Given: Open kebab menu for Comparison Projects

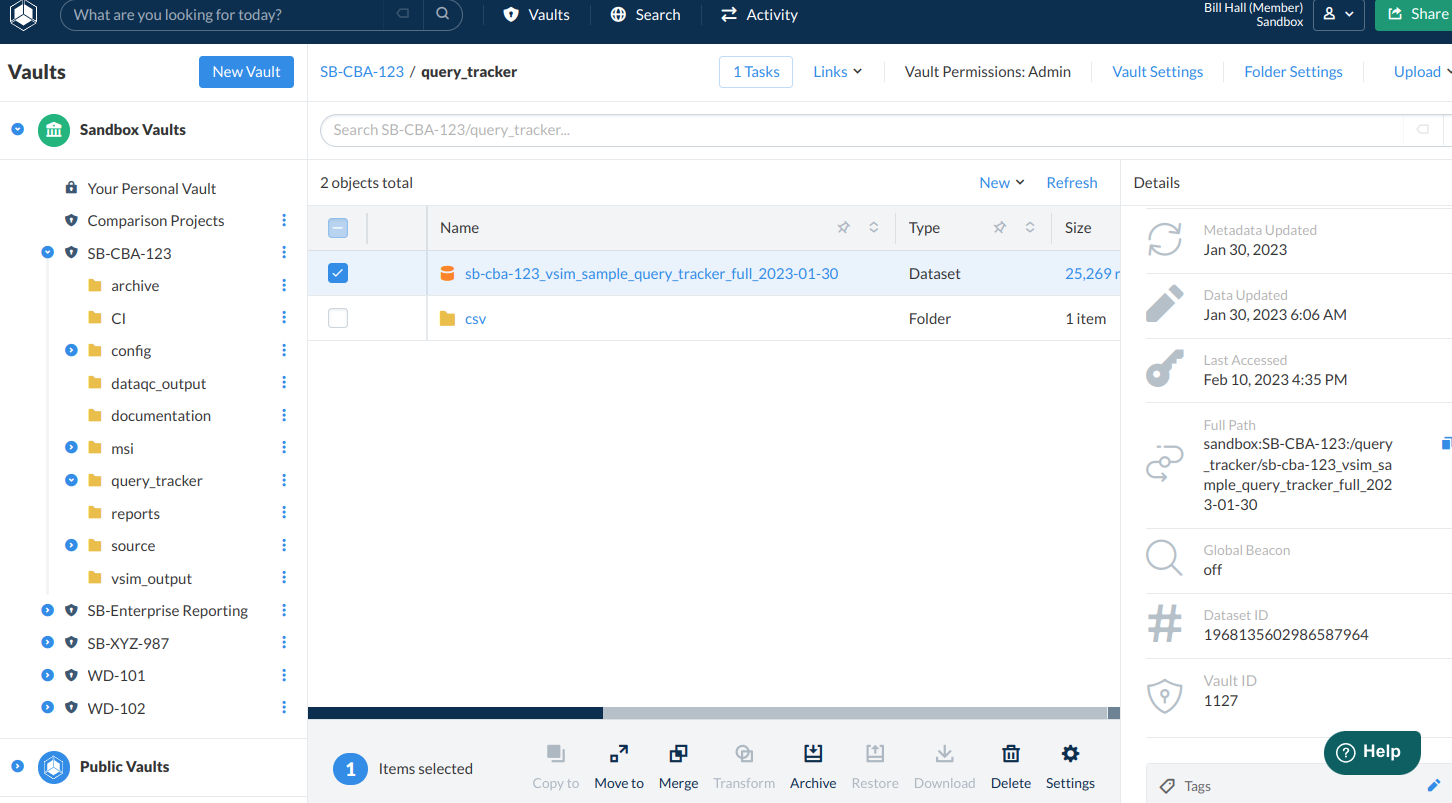Looking at the screenshot, I should pos(284,221).
